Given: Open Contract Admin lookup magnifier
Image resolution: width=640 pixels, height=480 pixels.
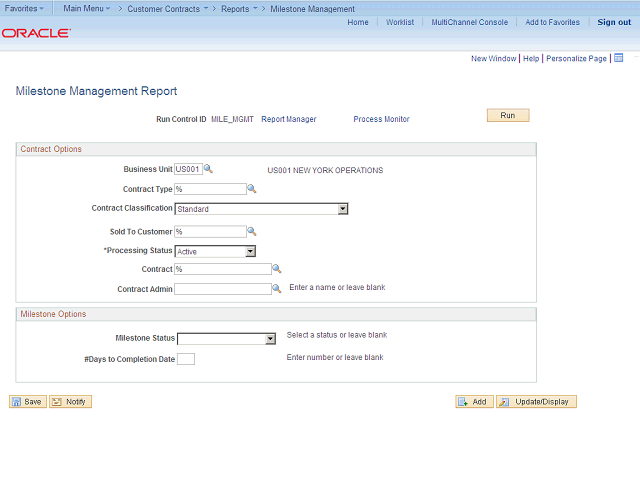Looking at the screenshot, I should click(x=277, y=289).
